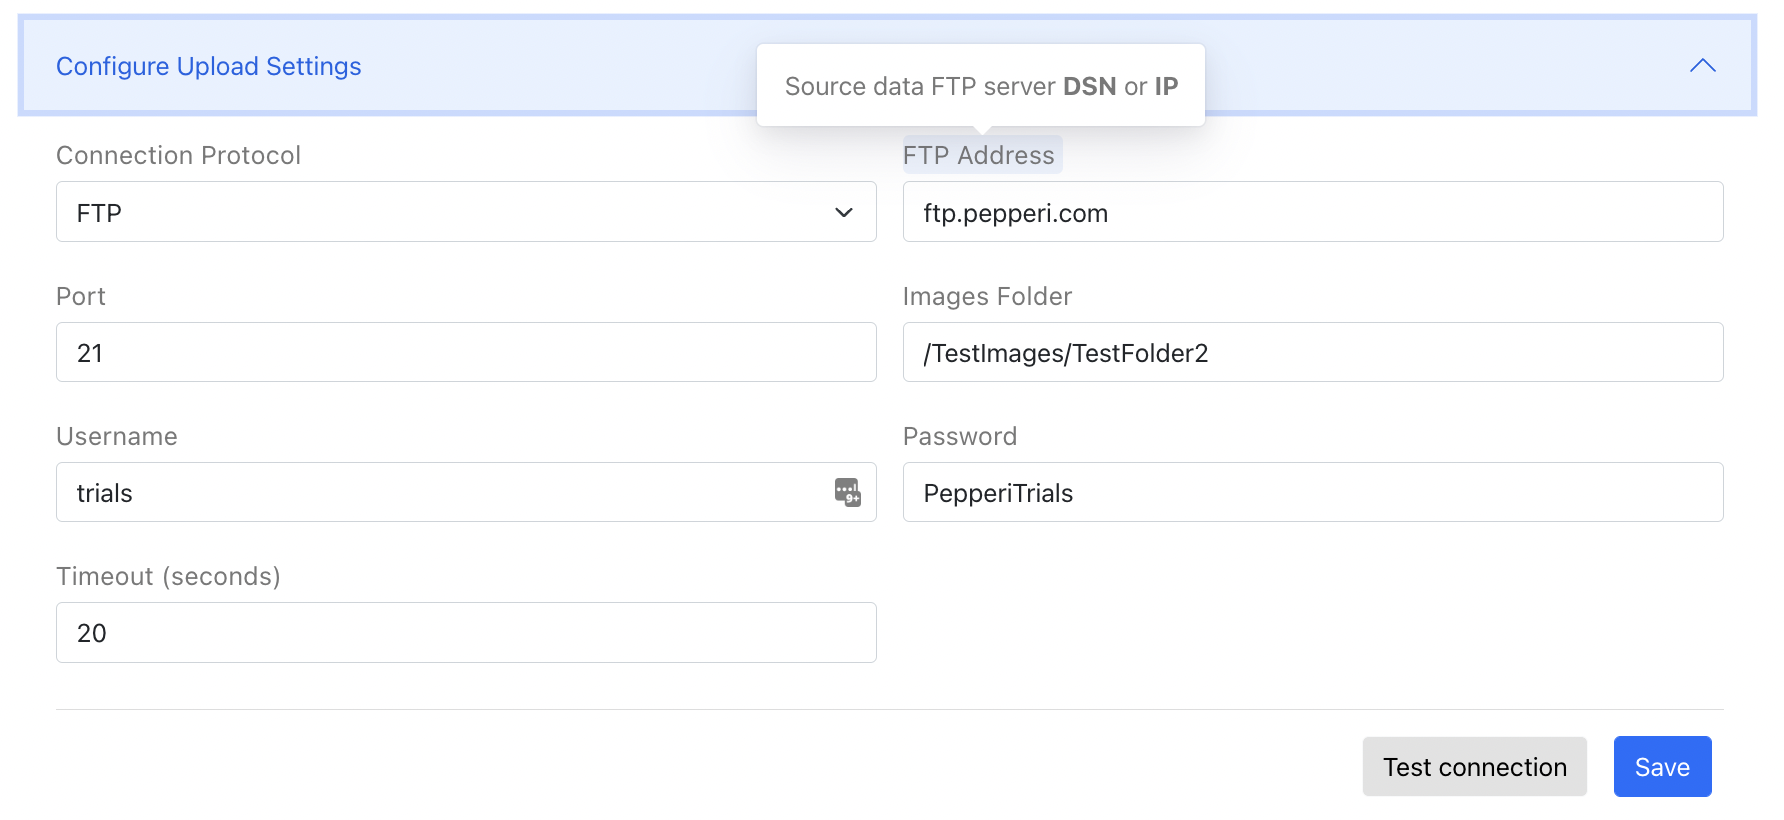Click the Images Folder label
The image size is (1784, 820).
987,296
